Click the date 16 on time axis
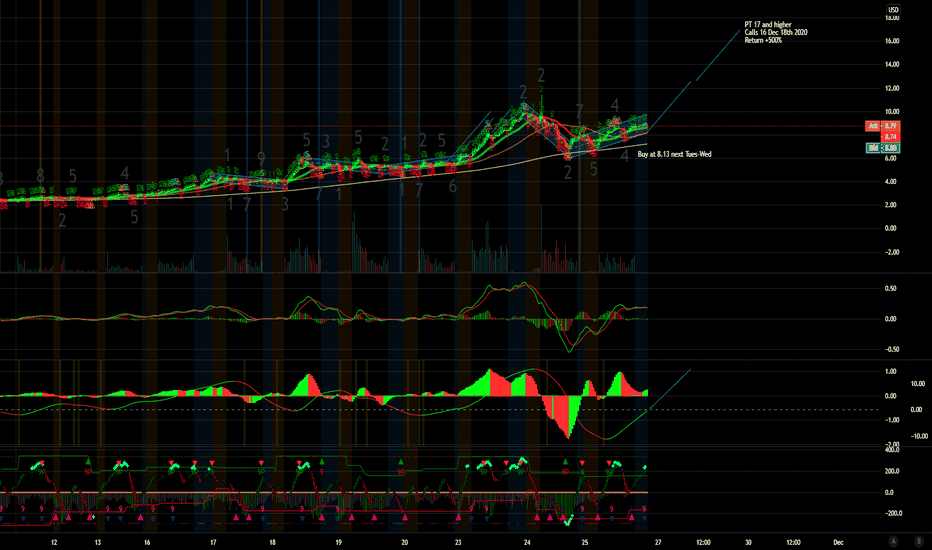 147,542
